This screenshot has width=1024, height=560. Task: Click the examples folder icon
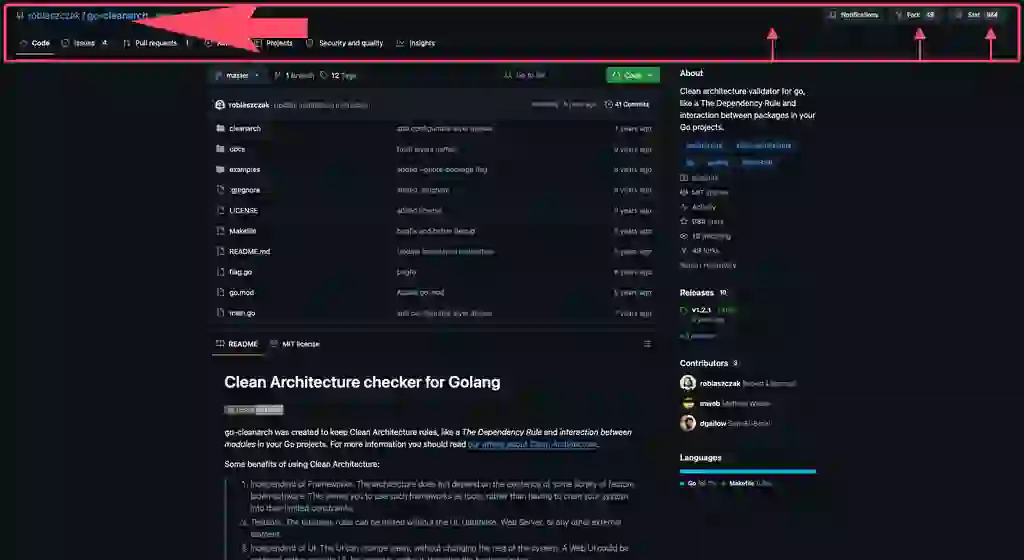tap(220, 170)
